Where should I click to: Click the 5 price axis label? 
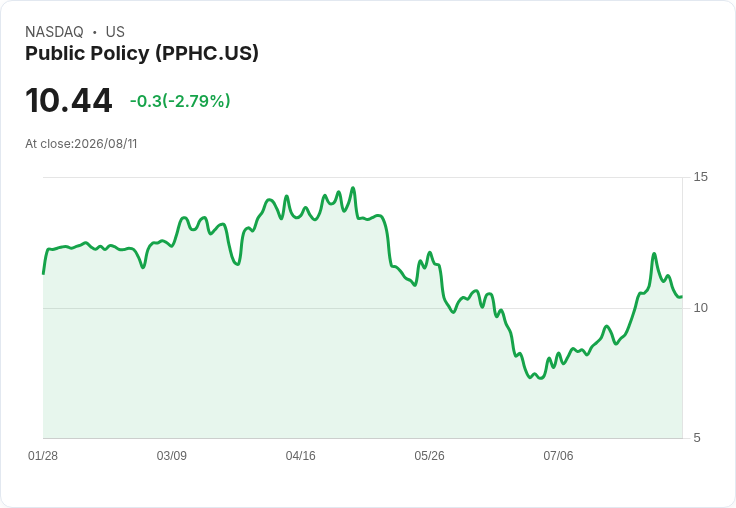[697, 438]
